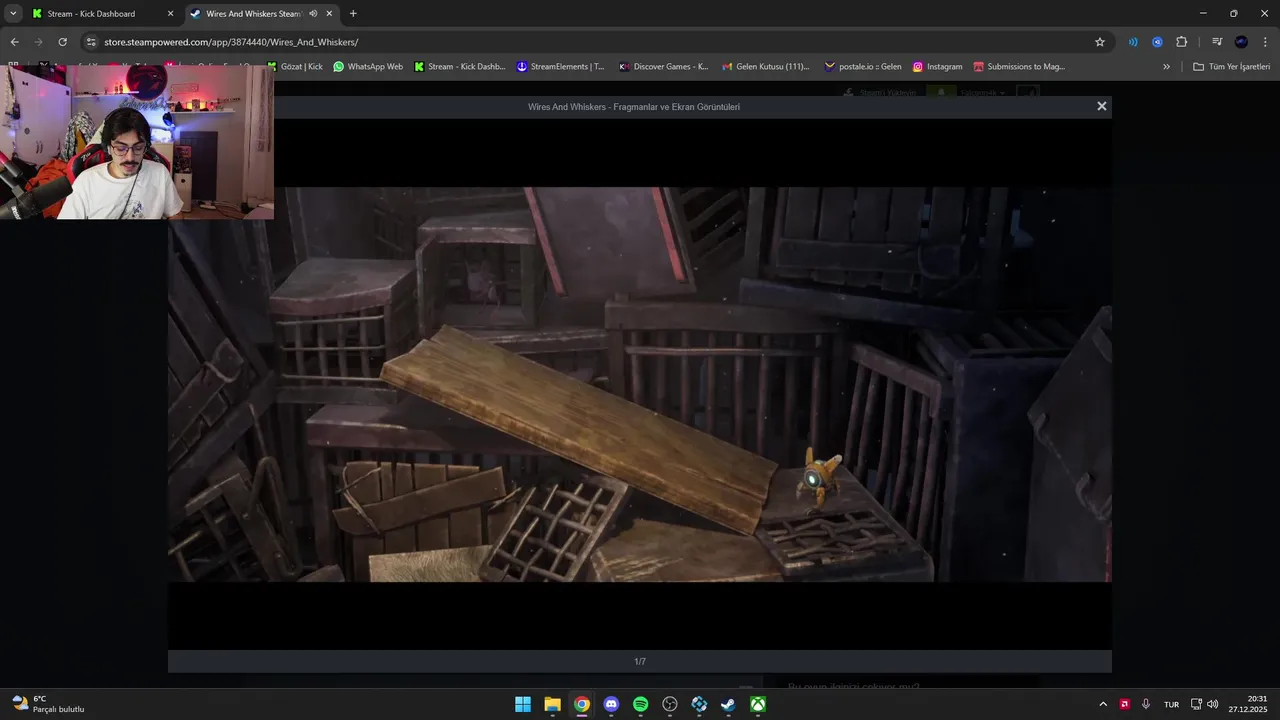Image resolution: width=1280 pixels, height=720 pixels.
Task: Click the AMD software tray icon
Action: coord(1125,704)
